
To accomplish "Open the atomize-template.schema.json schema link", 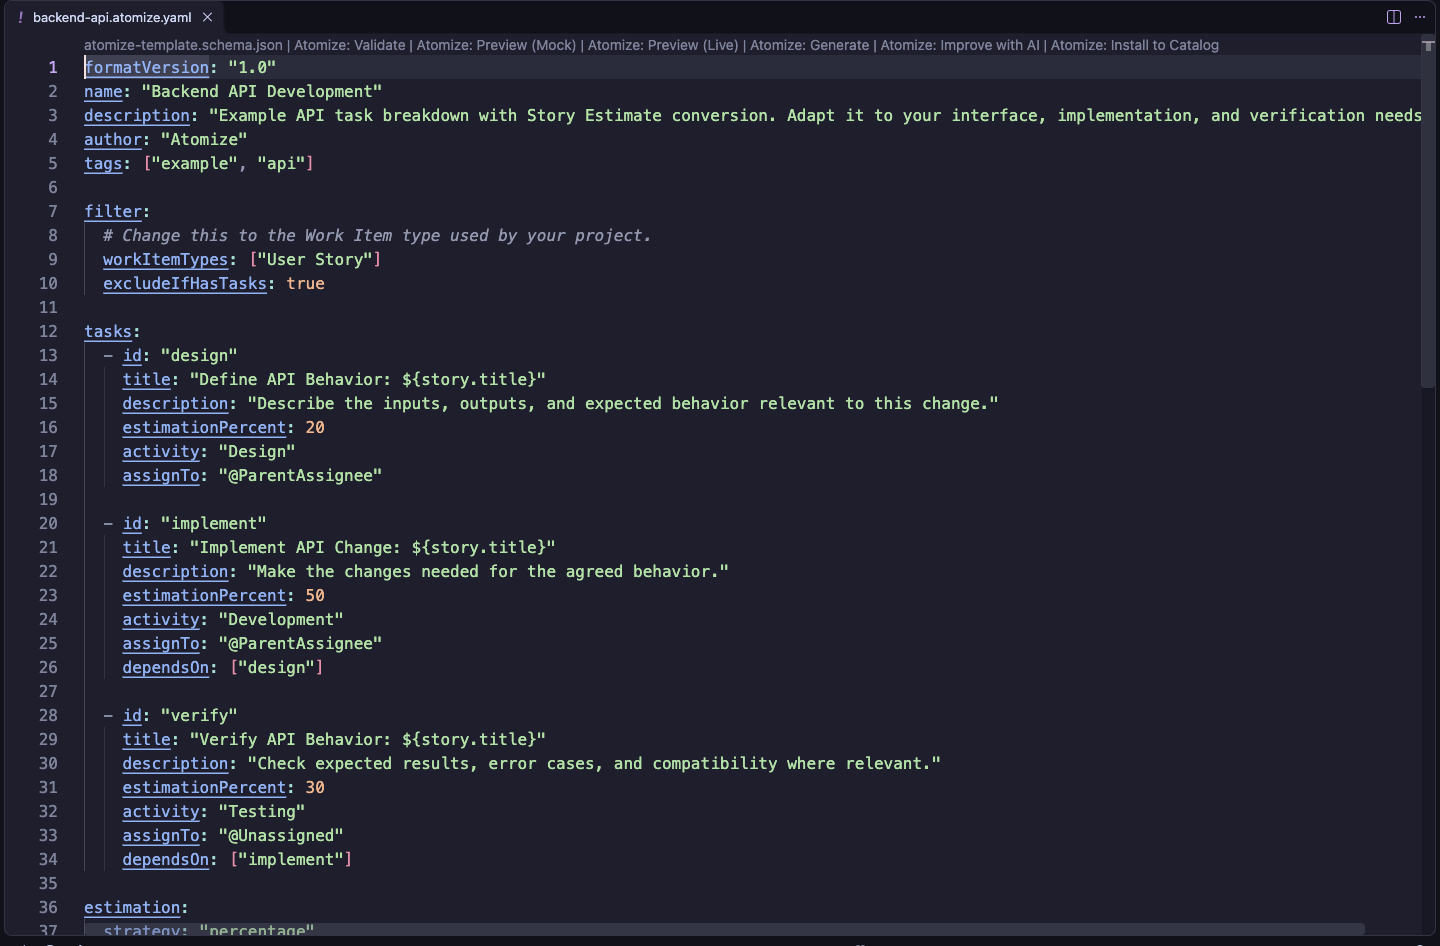I will point(183,45).
